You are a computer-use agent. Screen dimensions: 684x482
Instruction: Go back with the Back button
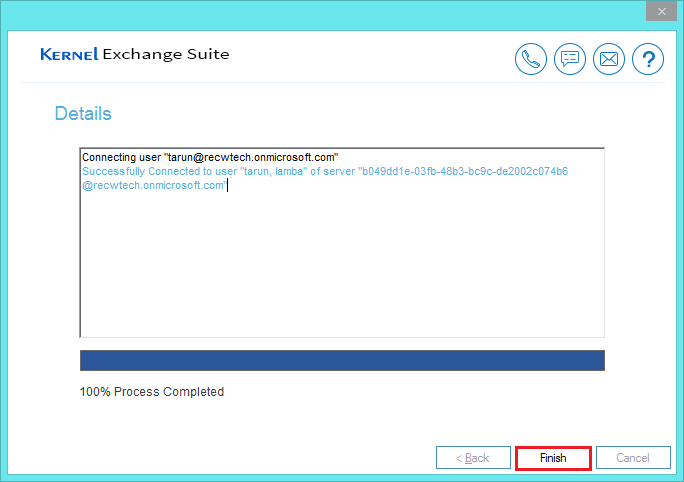click(473, 458)
